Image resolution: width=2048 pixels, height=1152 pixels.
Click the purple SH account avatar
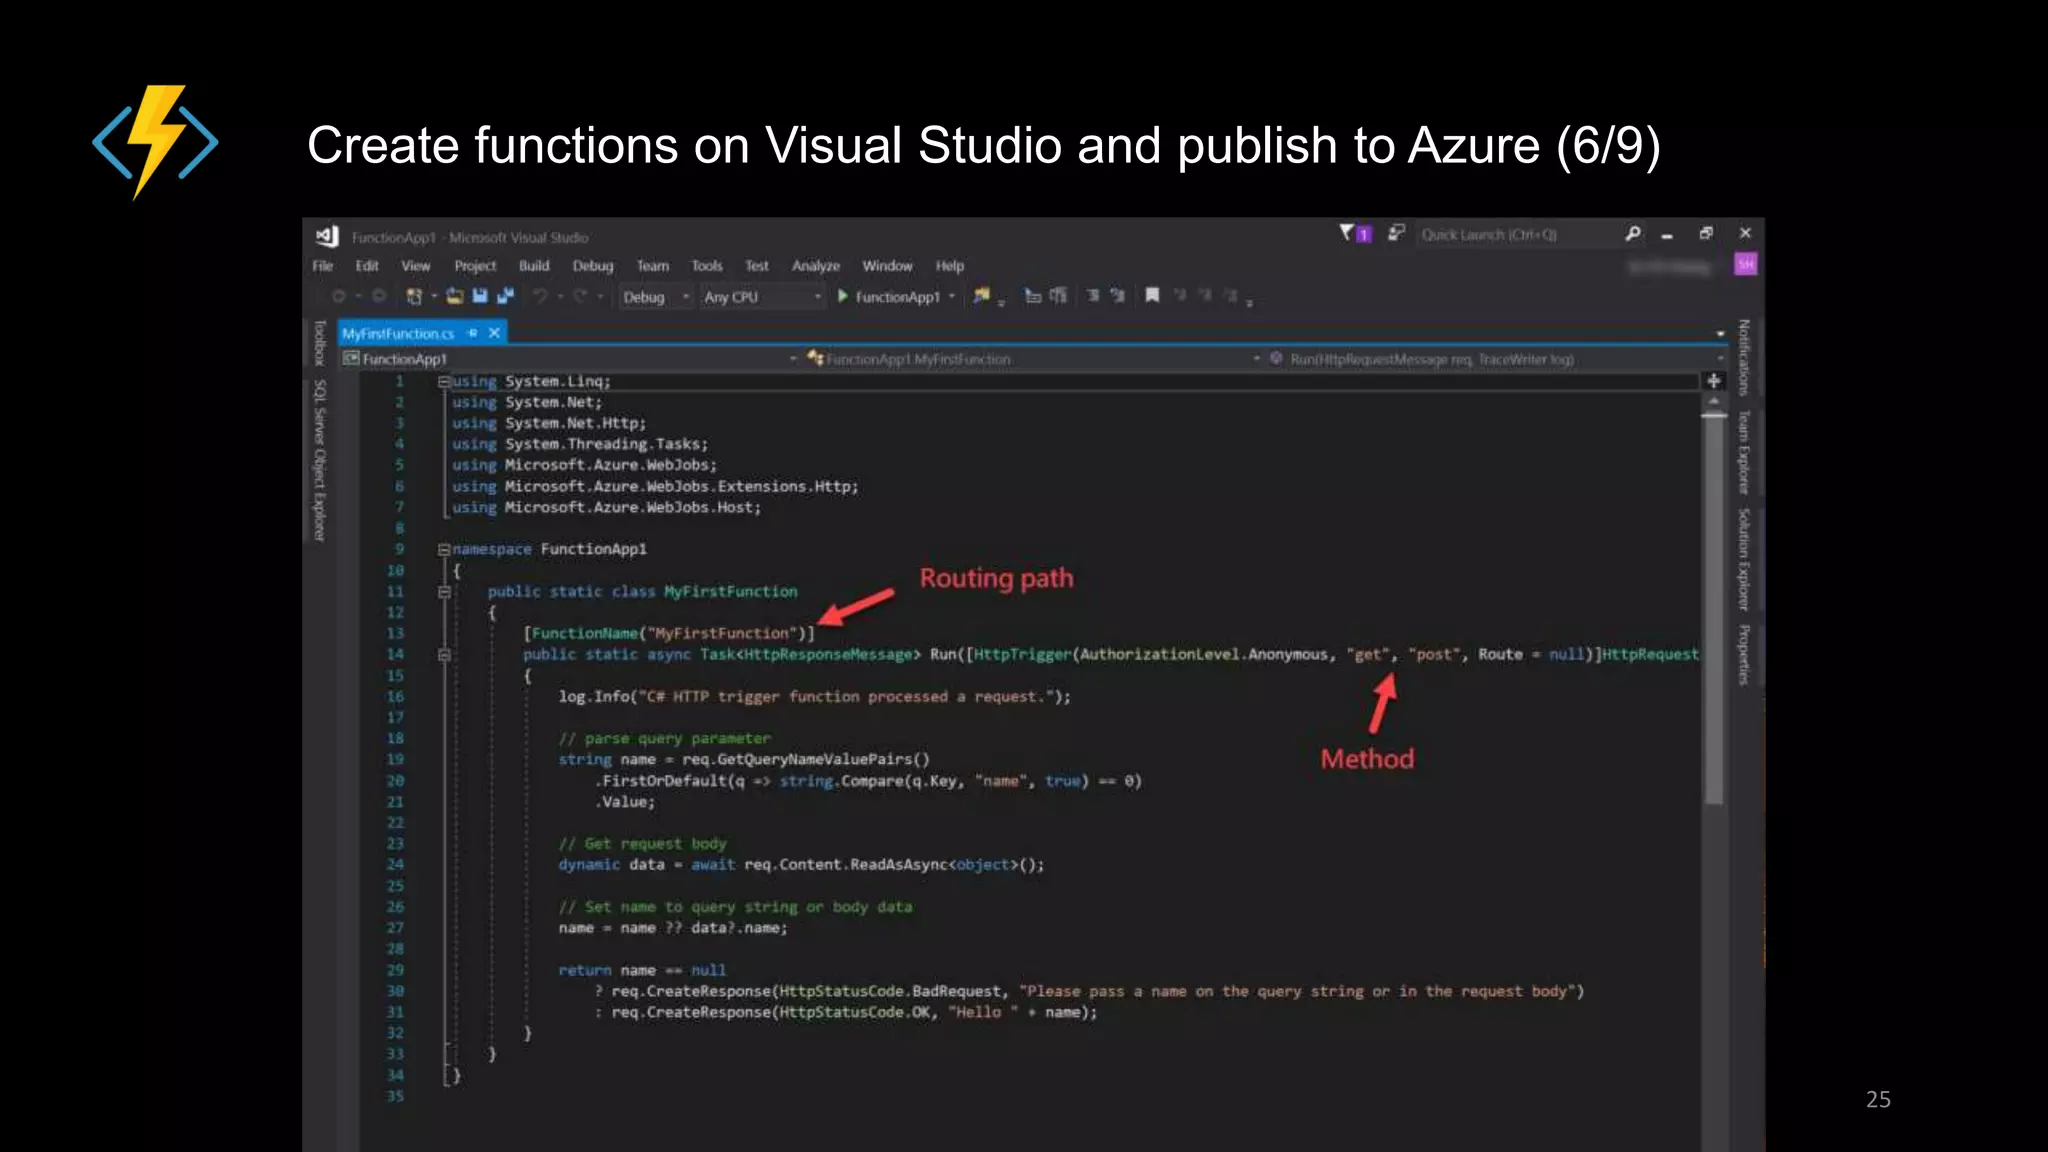coord(1746,264)
